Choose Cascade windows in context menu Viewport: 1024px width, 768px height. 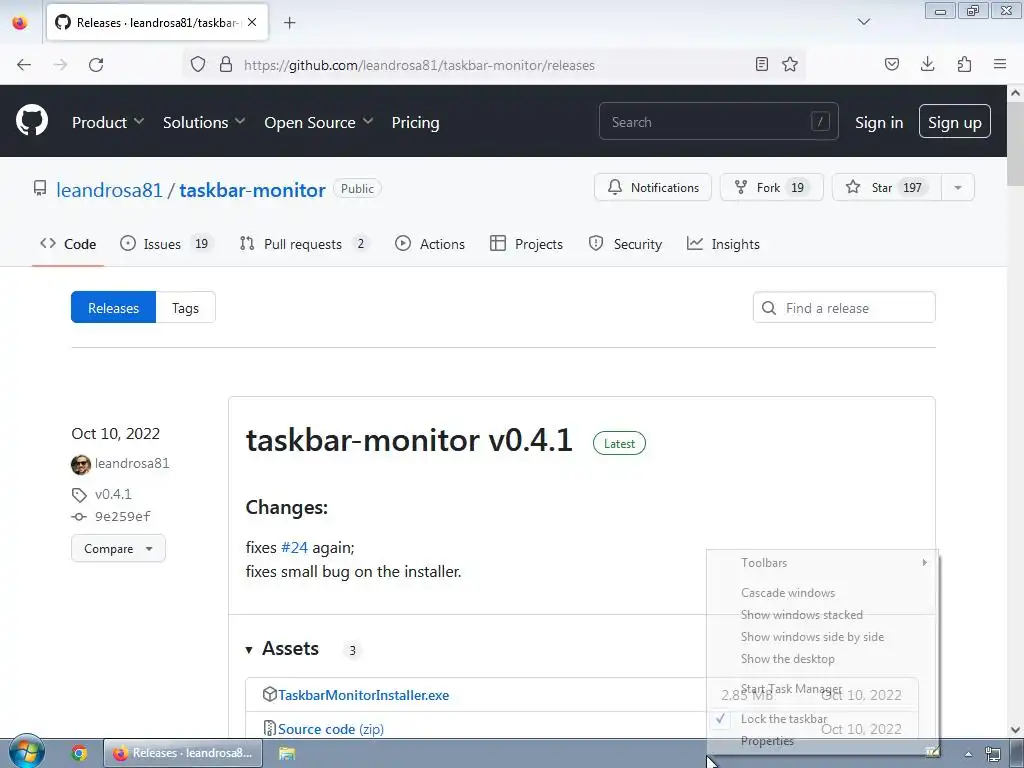click(823, 593)
